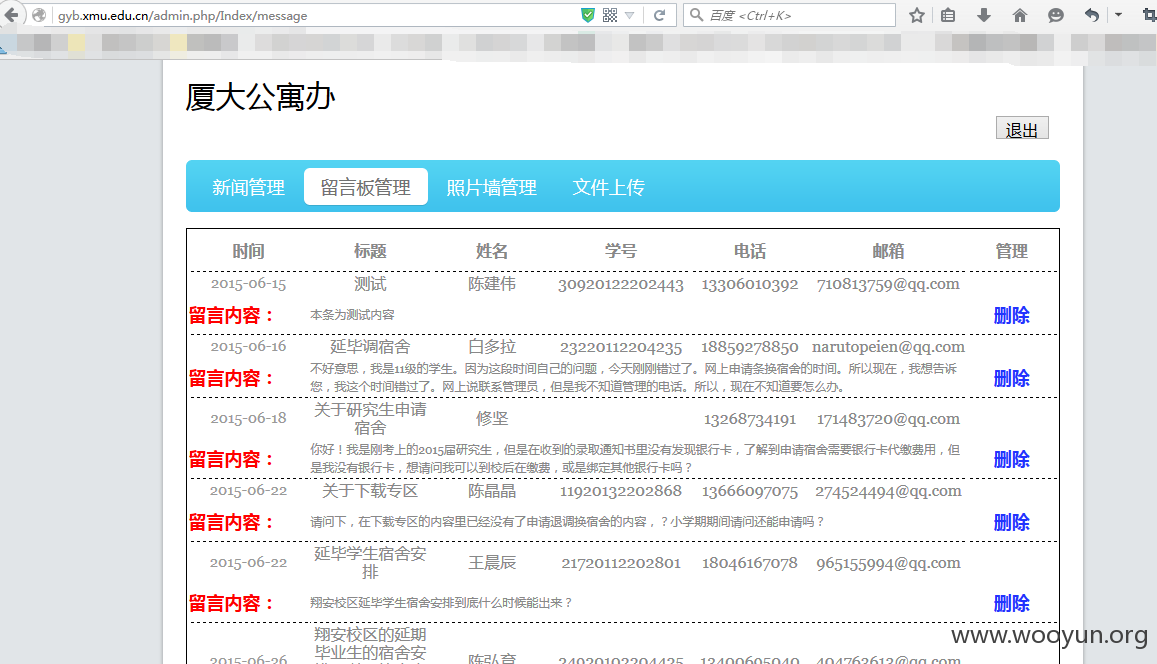The width and height of the screenshot is (1157, 664).
Task: Click the 时间 column header
Action: pyautogui.click(x=248, y=251)
